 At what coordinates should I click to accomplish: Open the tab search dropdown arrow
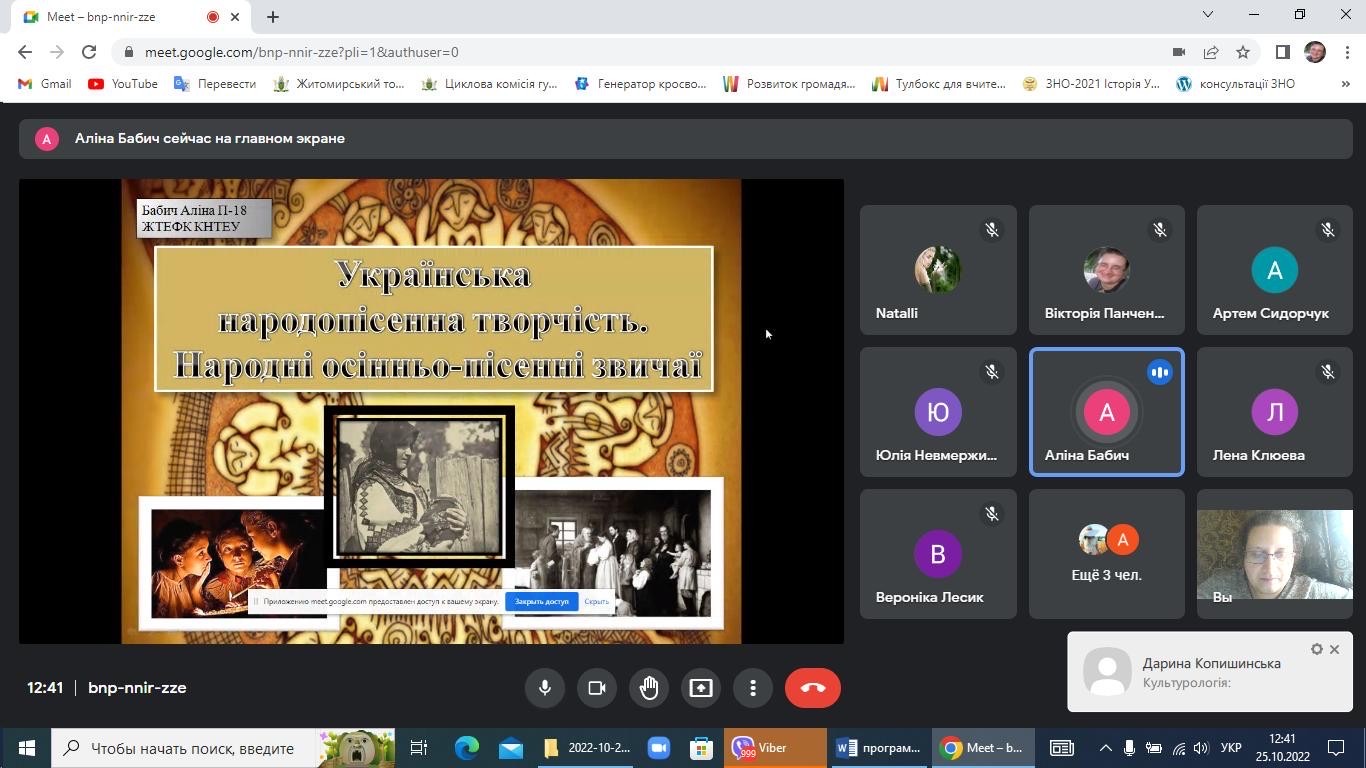(x=1208, y=14)
